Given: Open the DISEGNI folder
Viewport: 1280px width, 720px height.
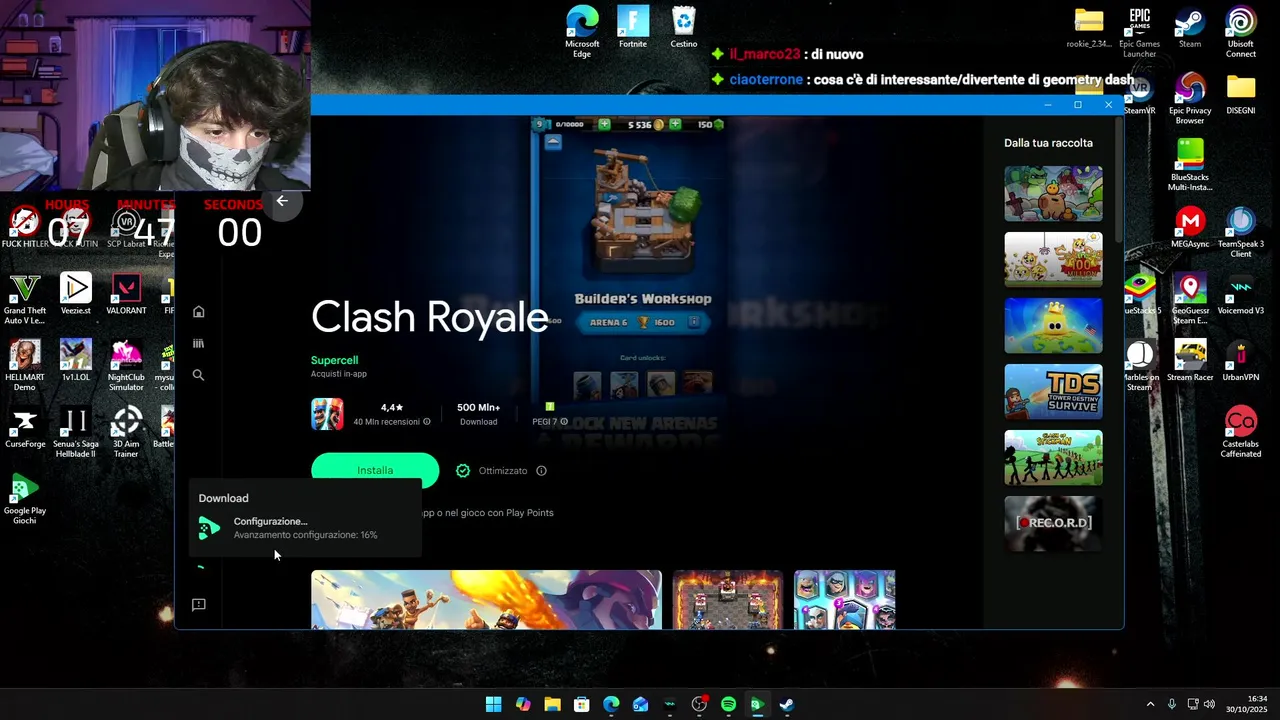Looking at the screenshot, I should (x=1241, y=94).
